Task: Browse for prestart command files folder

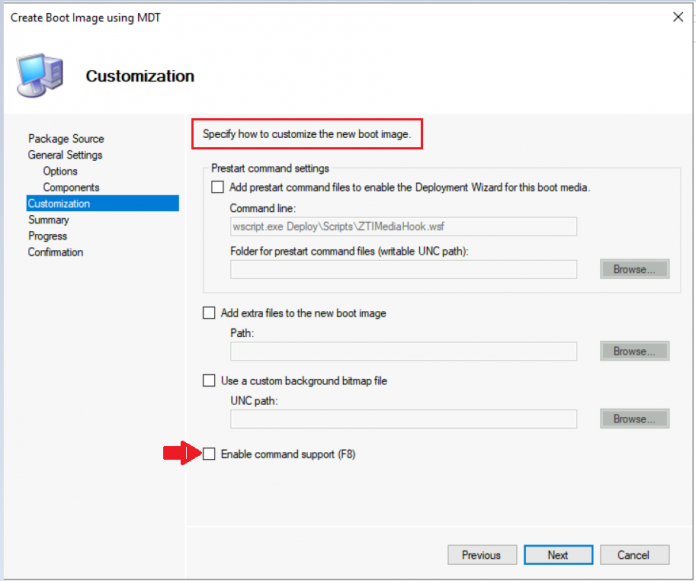Action: [x=634, y=269]
